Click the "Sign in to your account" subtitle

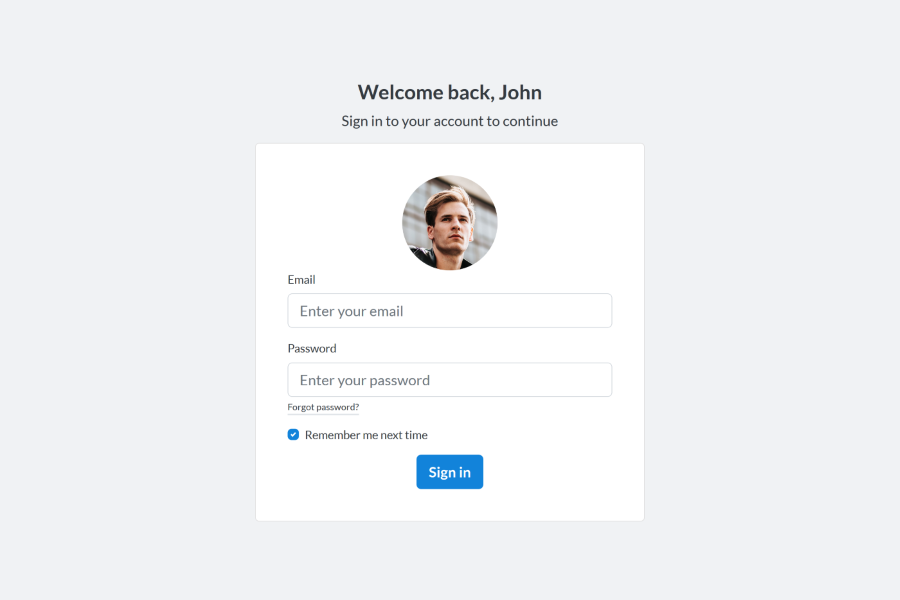[449, 121]
